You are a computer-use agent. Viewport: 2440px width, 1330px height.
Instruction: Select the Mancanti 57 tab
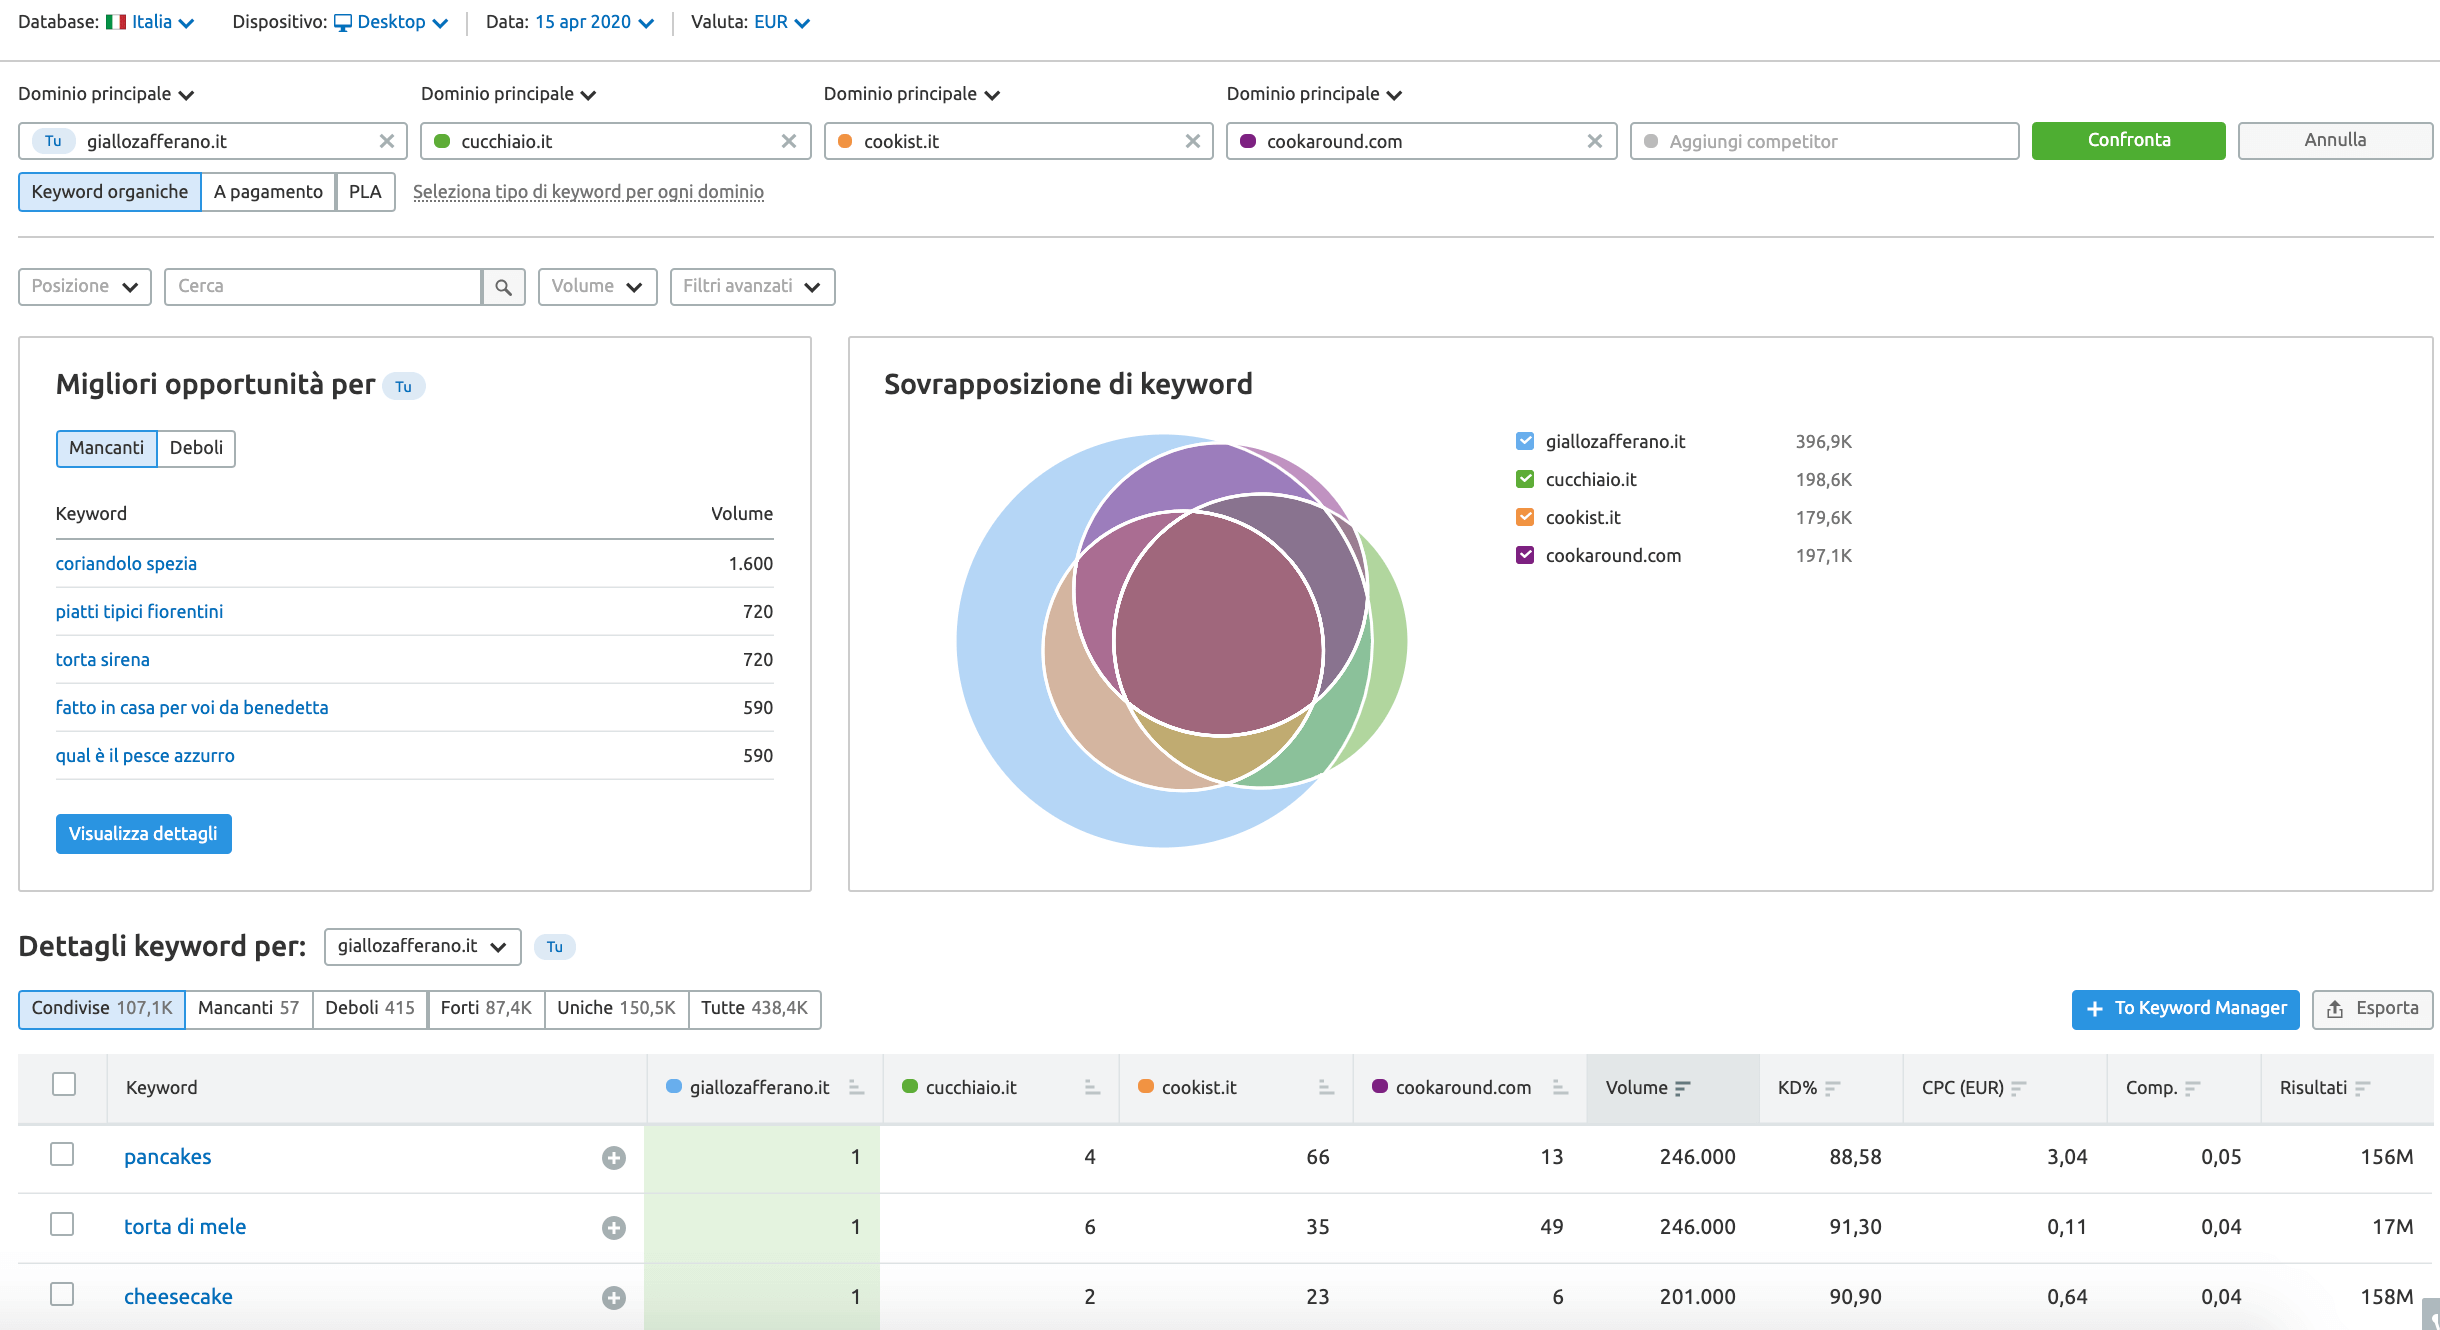pos(248,1009)
